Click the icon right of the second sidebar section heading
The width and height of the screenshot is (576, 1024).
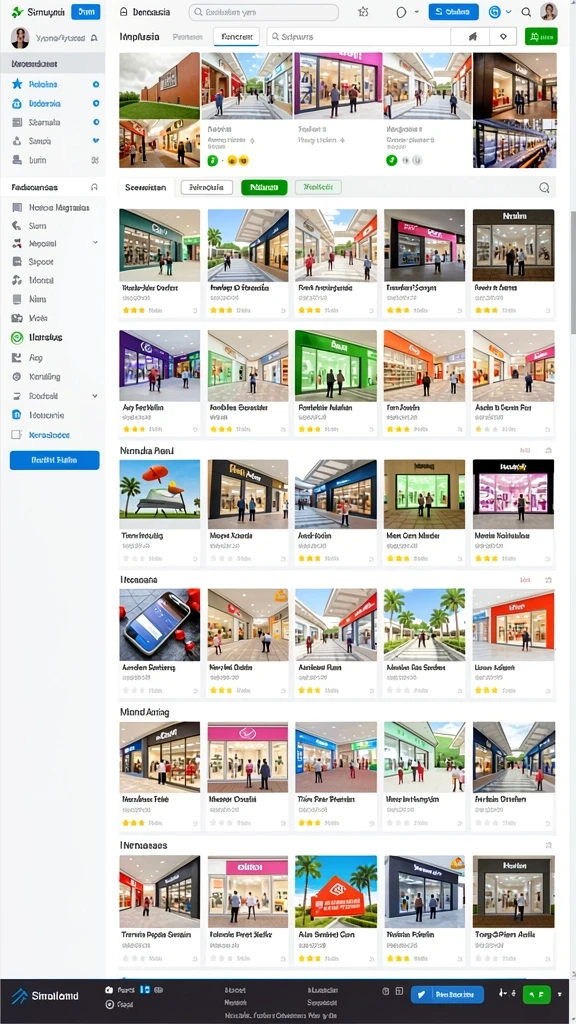94,187
